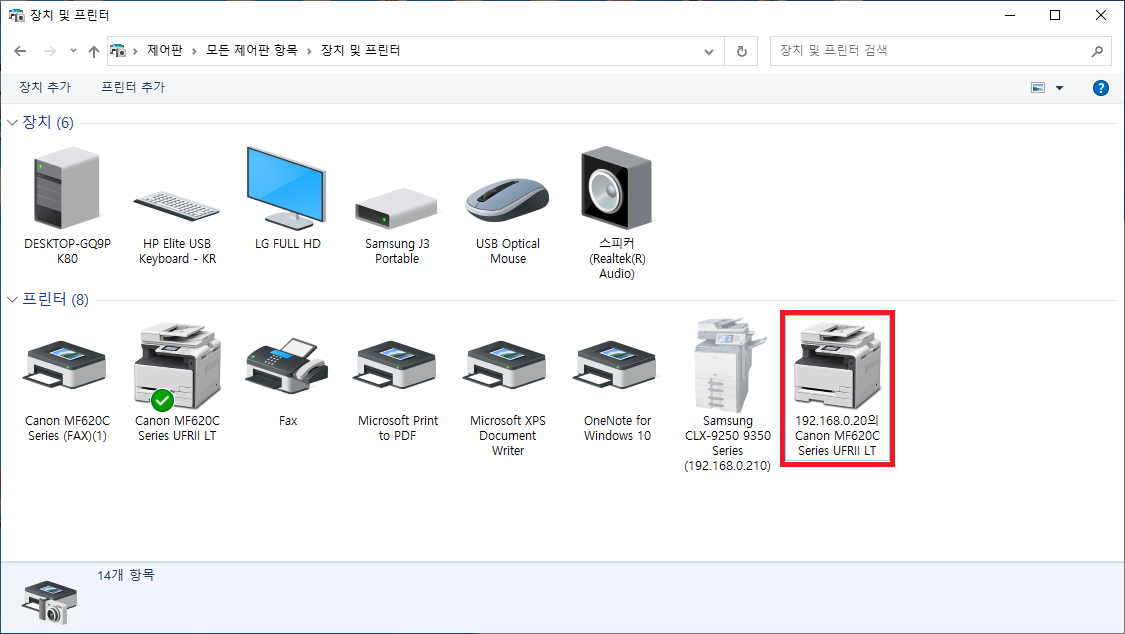Viewport: 1125px width, 634px height.
Task: Click the 장치 추가 button
Action: 44,87
